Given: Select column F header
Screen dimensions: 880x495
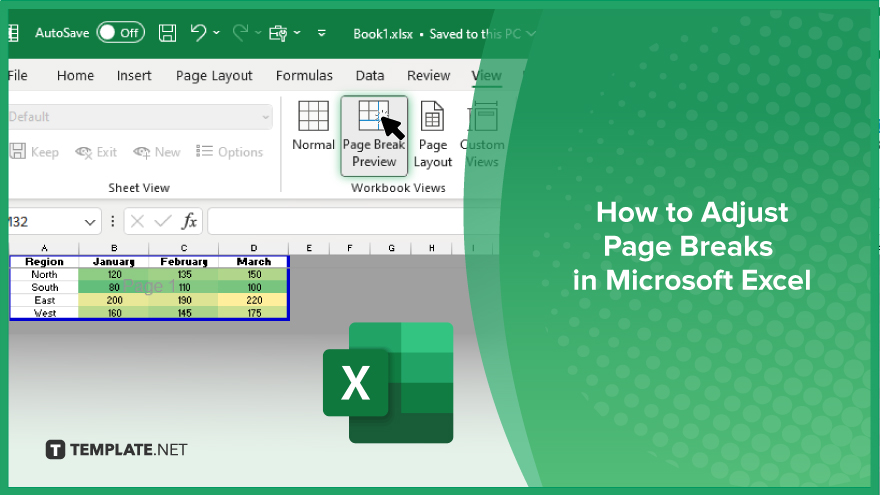Looking at the screenshot, I should pos(350,248).
